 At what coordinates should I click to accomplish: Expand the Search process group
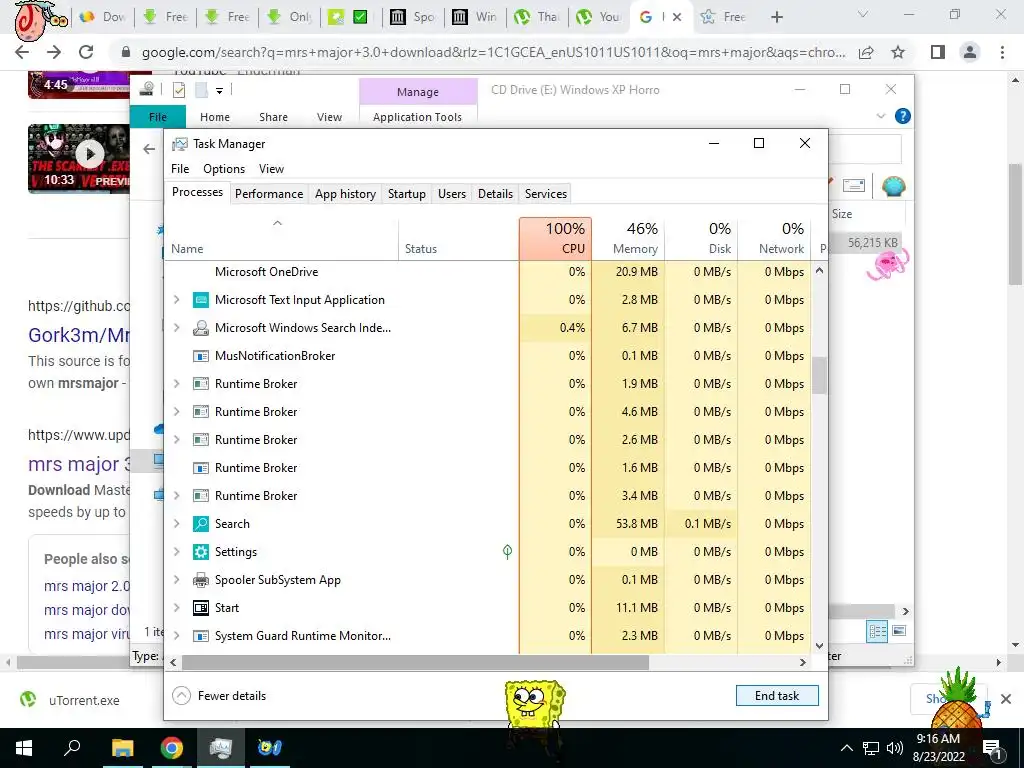point(176,524)
